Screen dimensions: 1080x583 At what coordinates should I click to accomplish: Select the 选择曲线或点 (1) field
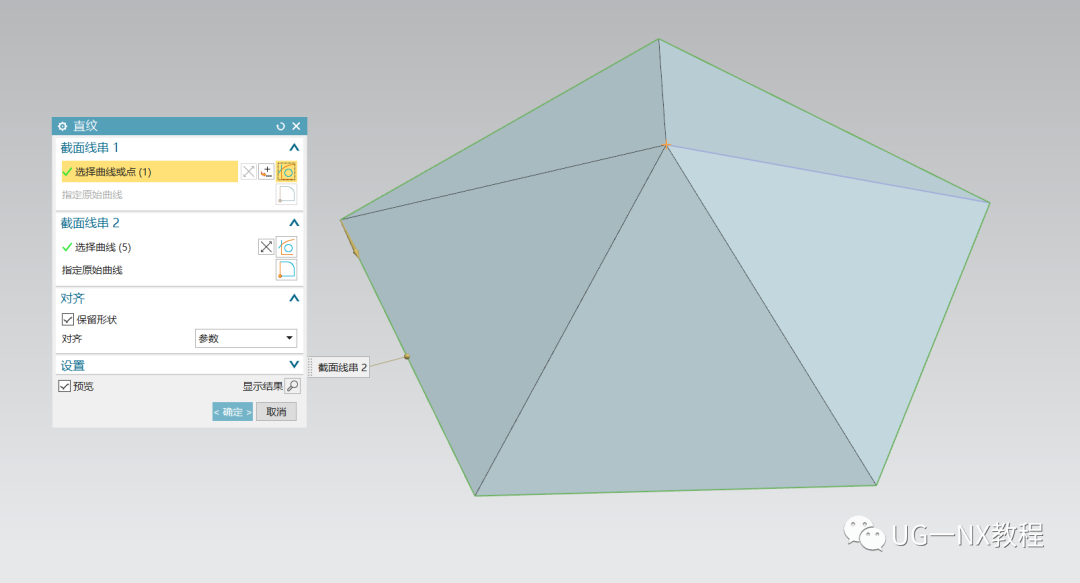[x=149, y=172]
